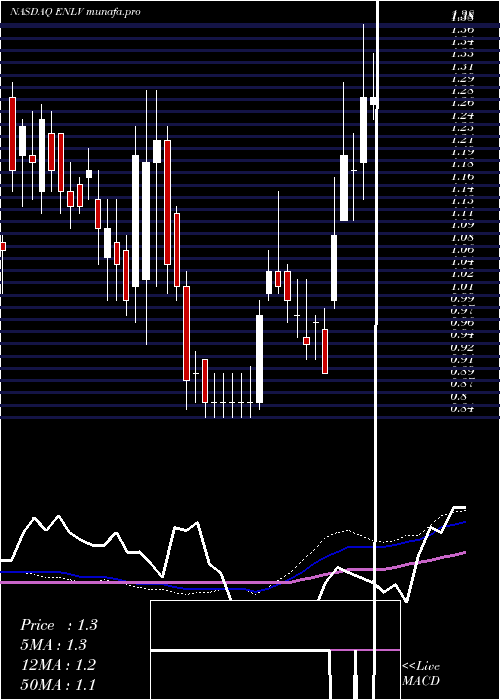Click the 1.16 price axis label
Viewport: 500px width, 700px height.
462,177
